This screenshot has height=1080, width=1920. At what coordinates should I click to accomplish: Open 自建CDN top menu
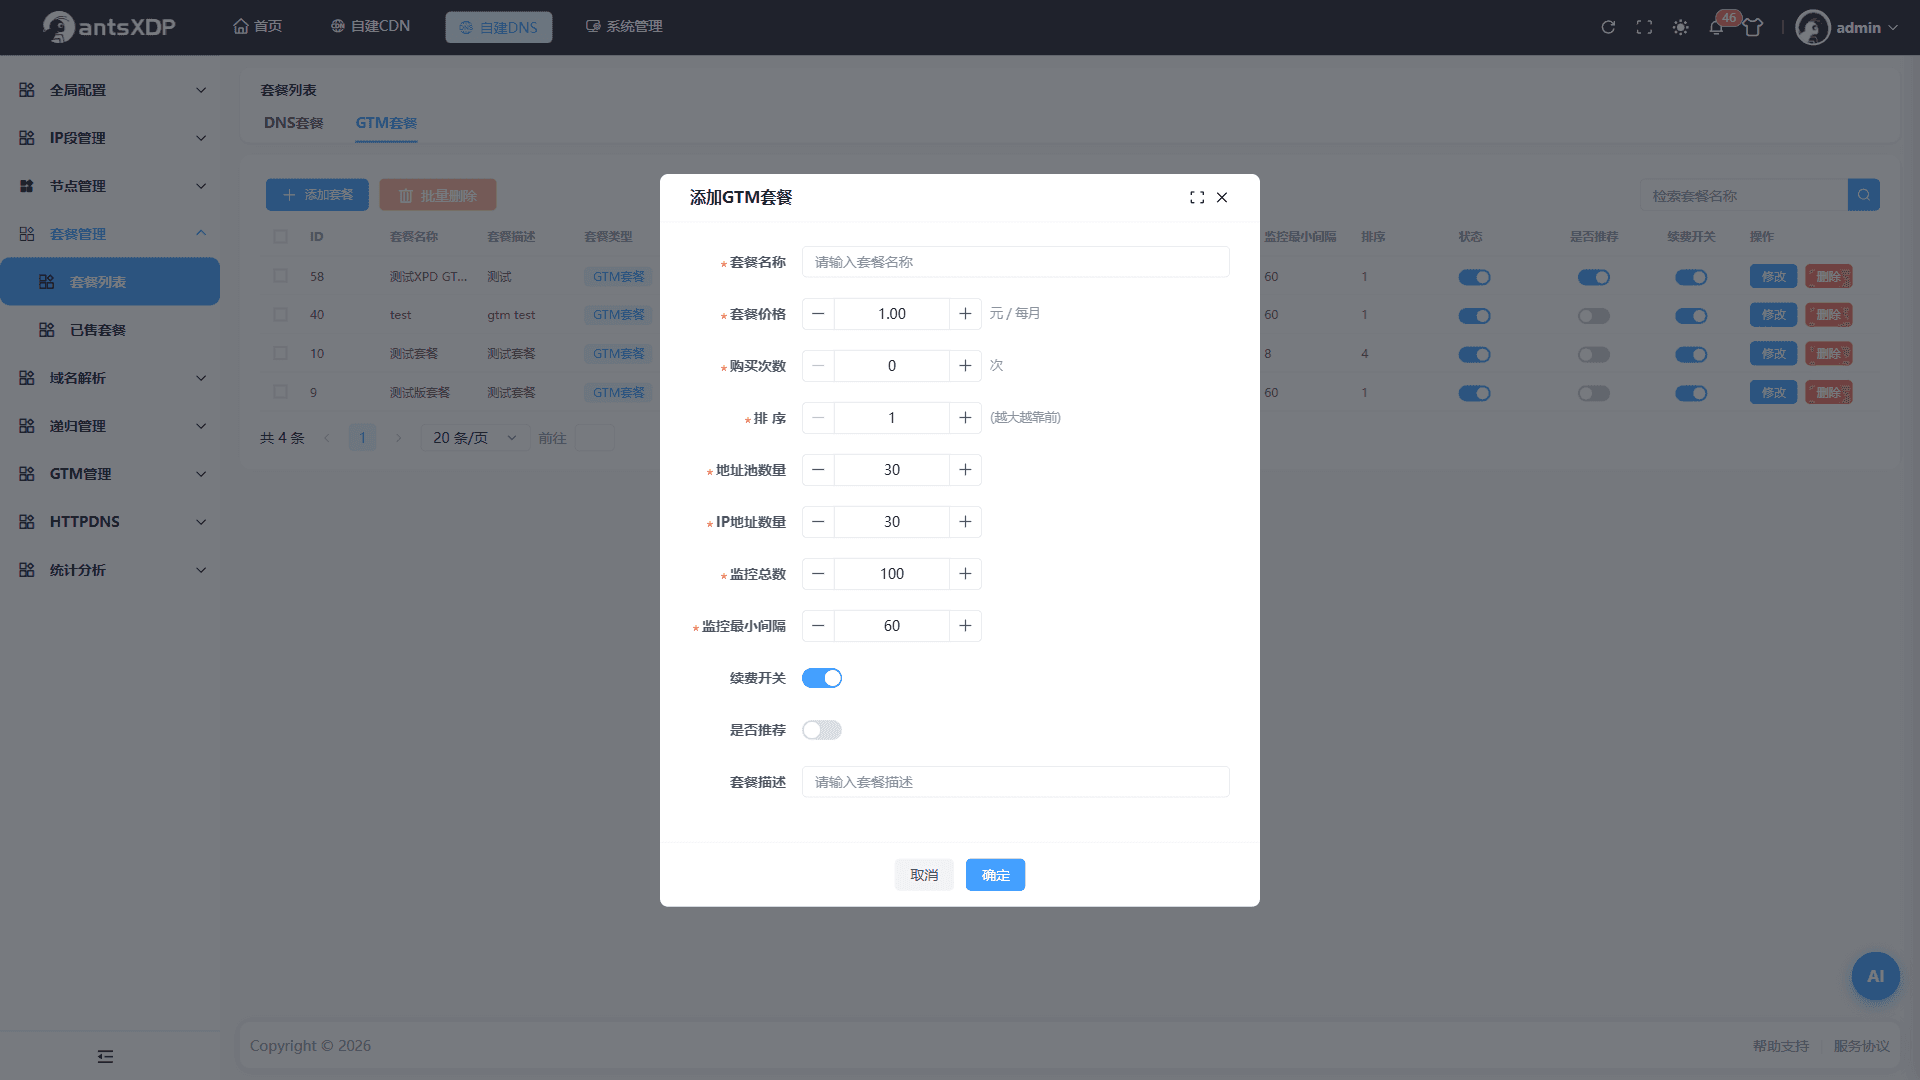tap(370, 27)
